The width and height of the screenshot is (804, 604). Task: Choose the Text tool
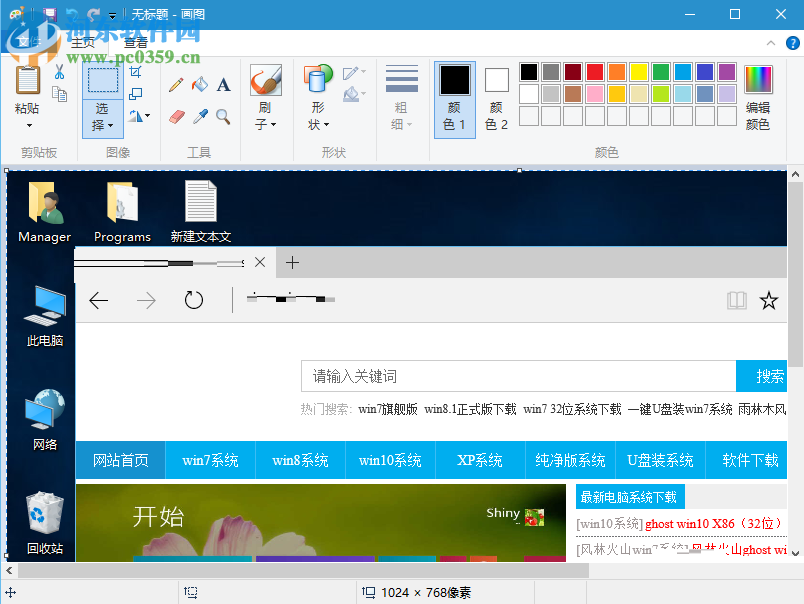pos(222,83)
